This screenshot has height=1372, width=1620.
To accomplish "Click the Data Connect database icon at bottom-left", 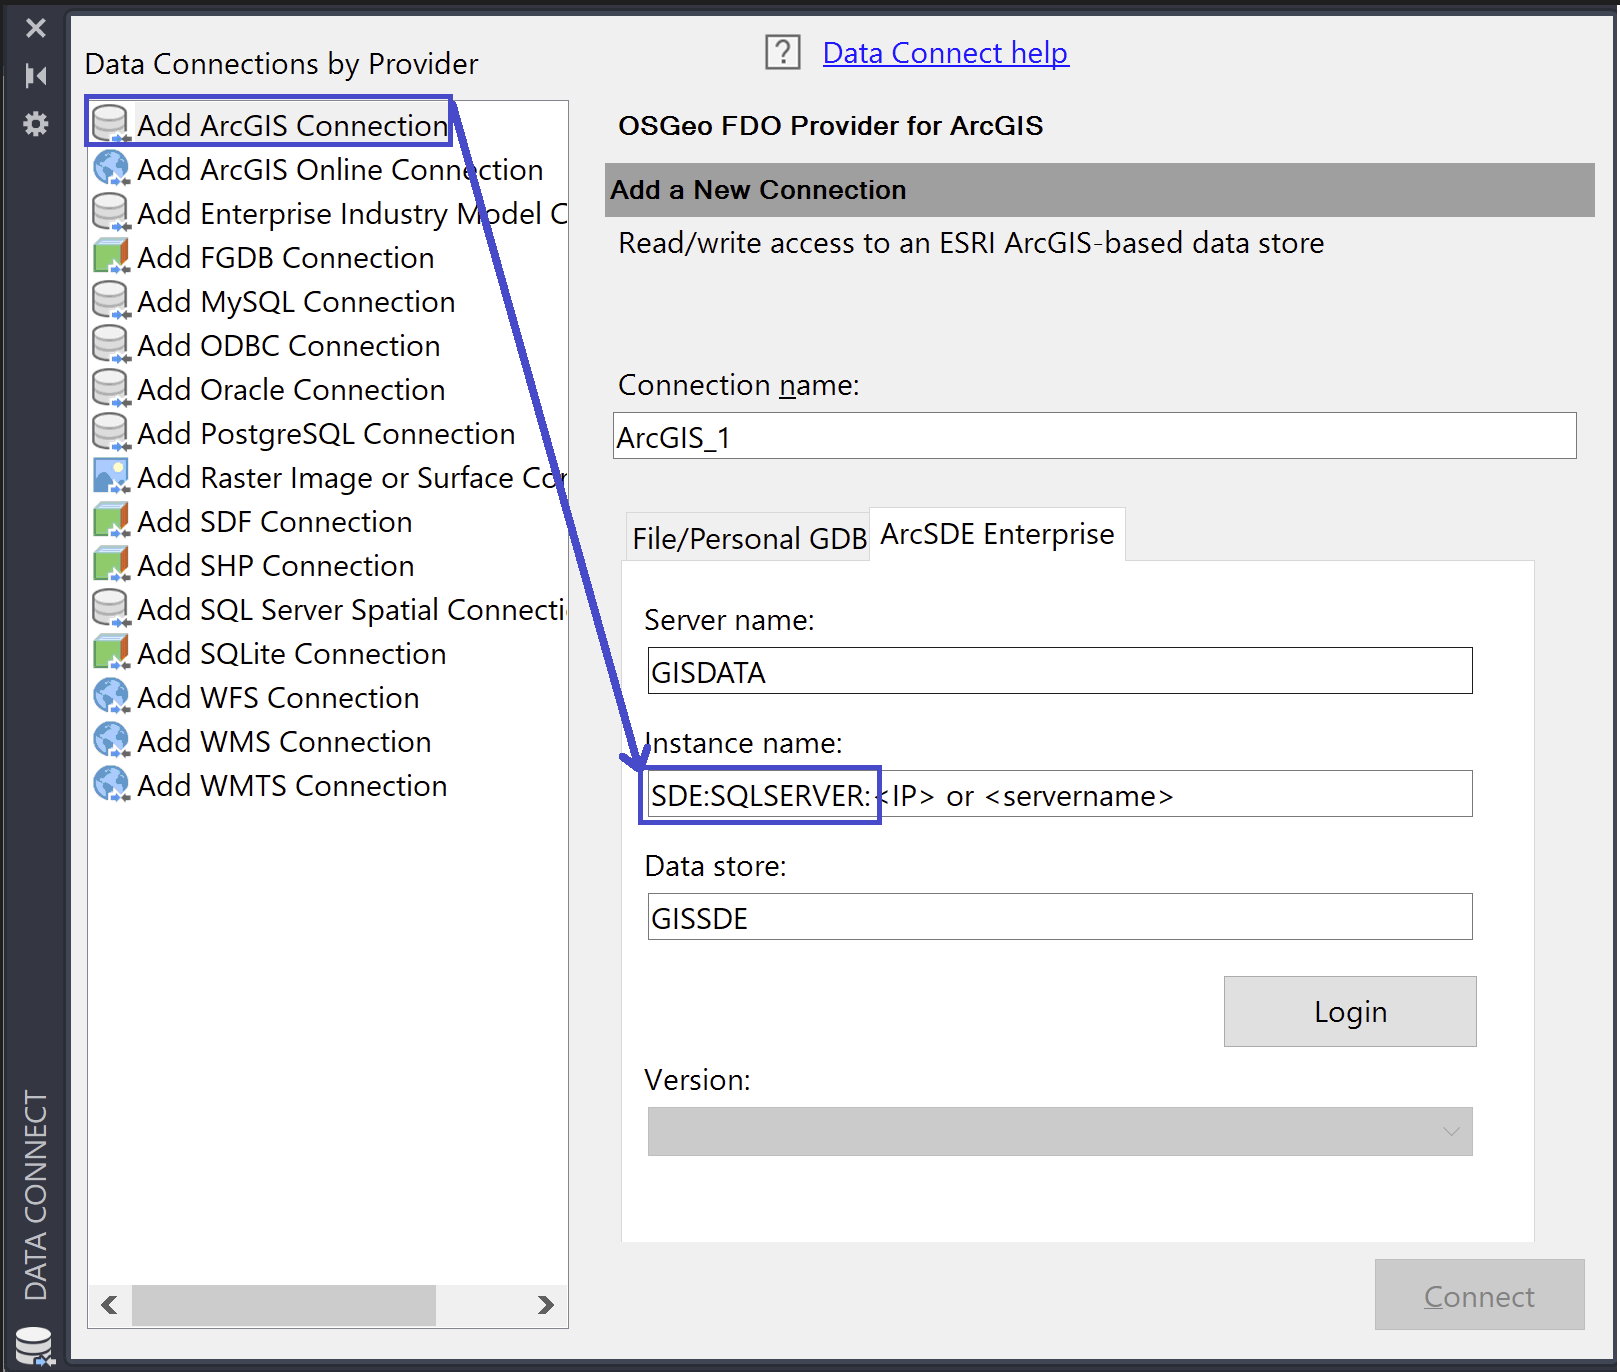I will [x=35, y=1345].
